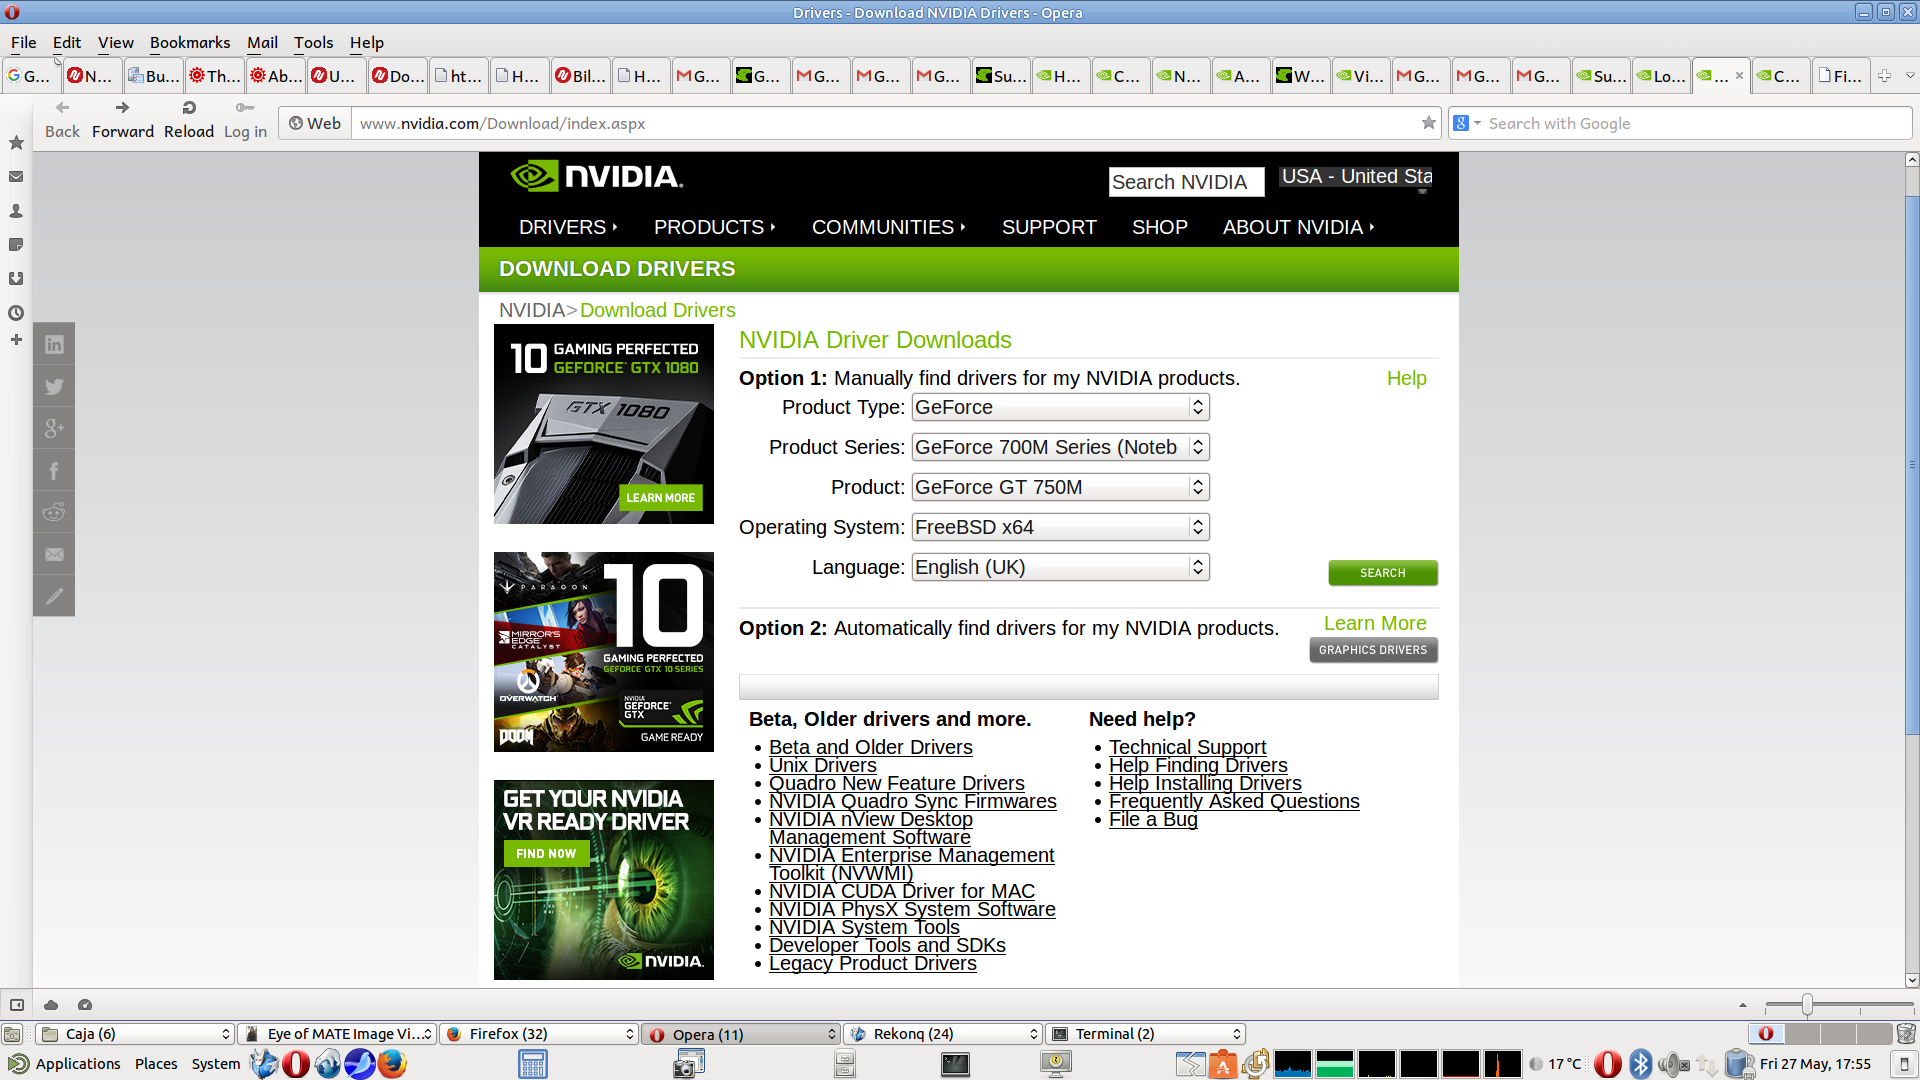
Task: Open the Notes panel icon
Action: (16, 245)
